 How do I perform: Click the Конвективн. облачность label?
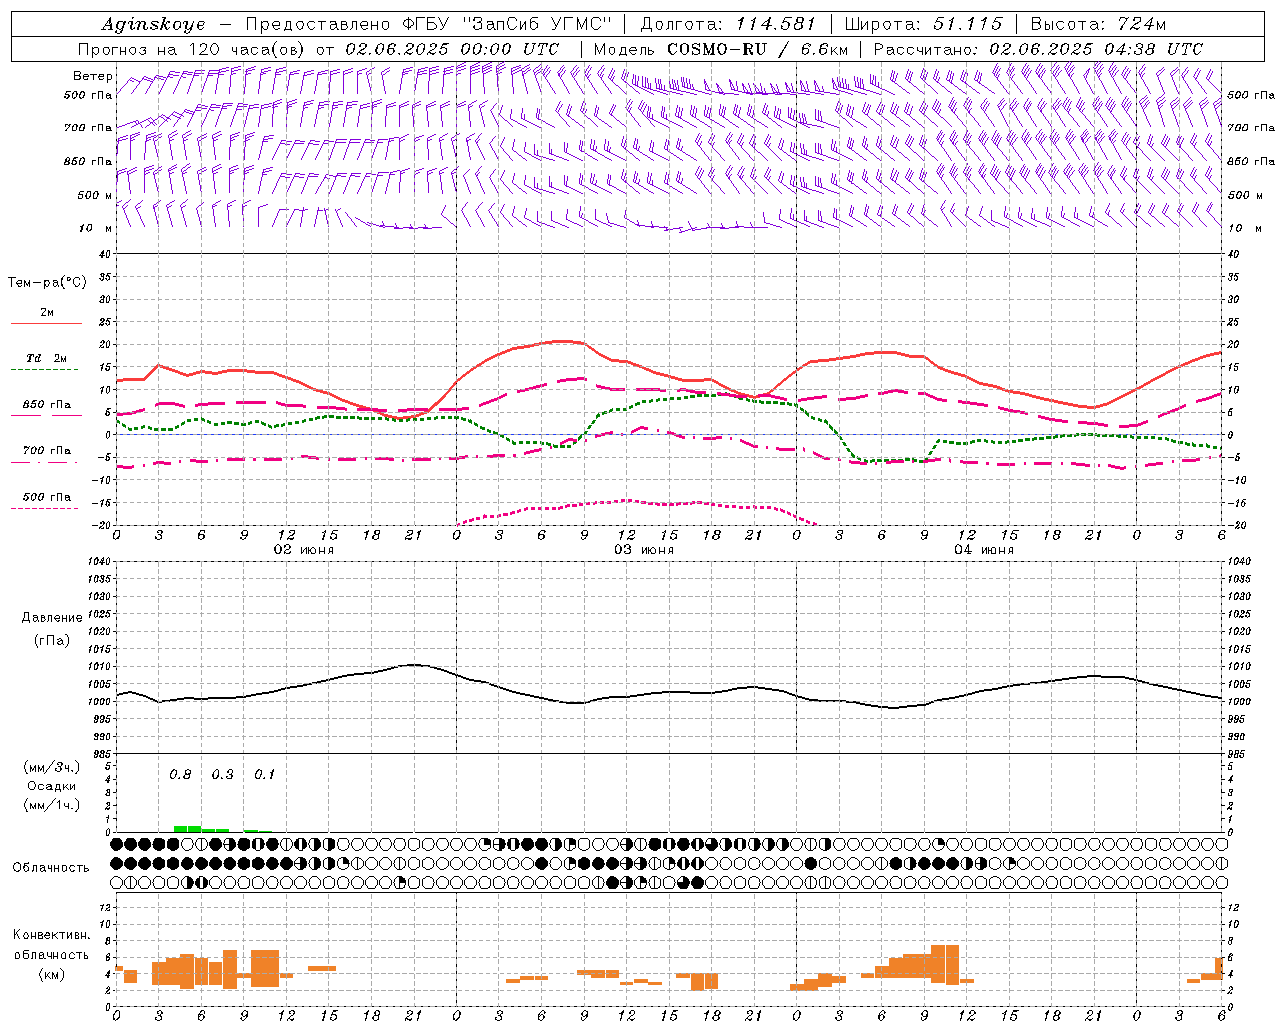tap(52, 945)
